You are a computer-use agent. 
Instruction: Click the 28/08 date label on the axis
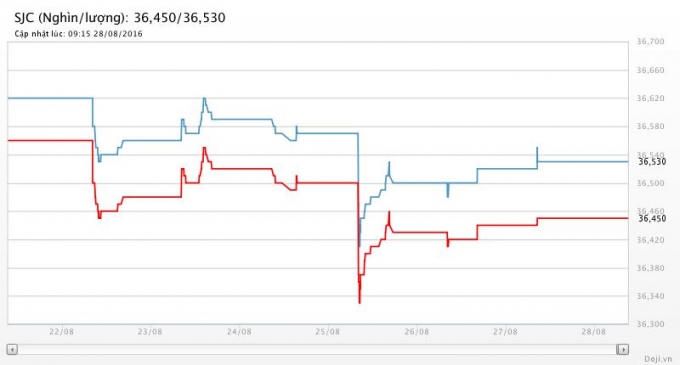[594, 332]
